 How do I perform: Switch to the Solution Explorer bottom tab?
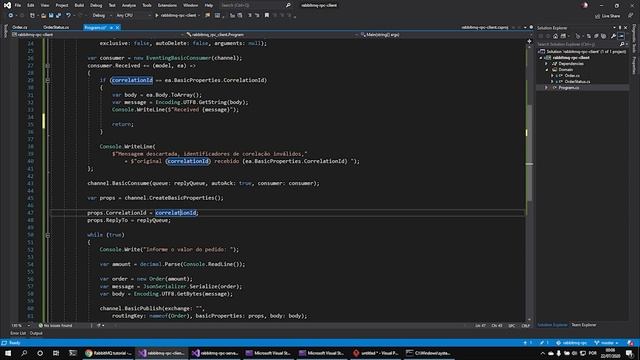pyautogui.click(x=552, y=325)
